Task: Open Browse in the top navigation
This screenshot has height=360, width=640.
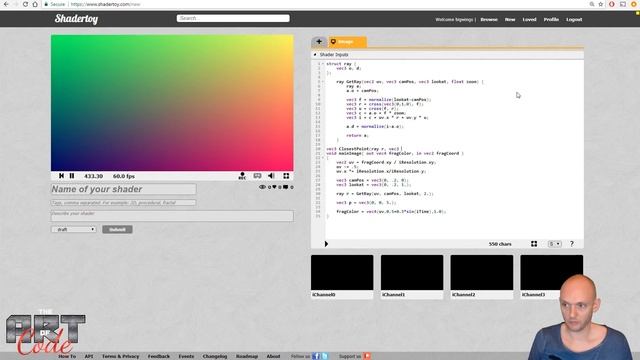Action: click(489, 20)
